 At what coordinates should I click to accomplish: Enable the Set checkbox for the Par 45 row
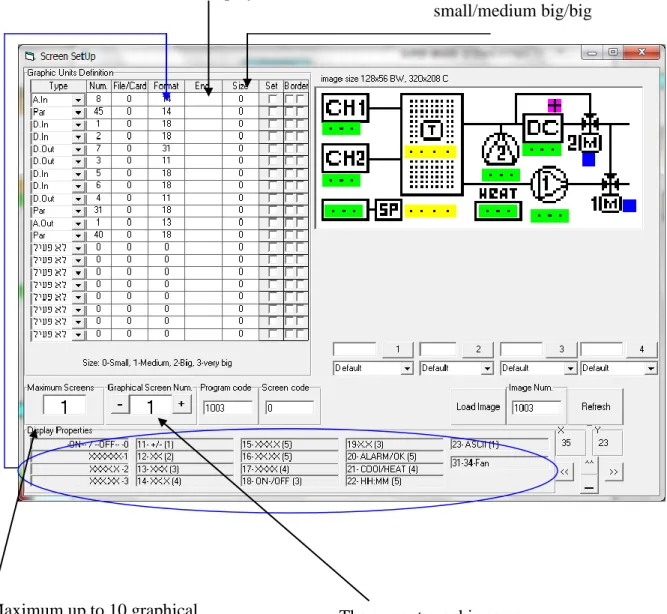[x=272, y=111]
